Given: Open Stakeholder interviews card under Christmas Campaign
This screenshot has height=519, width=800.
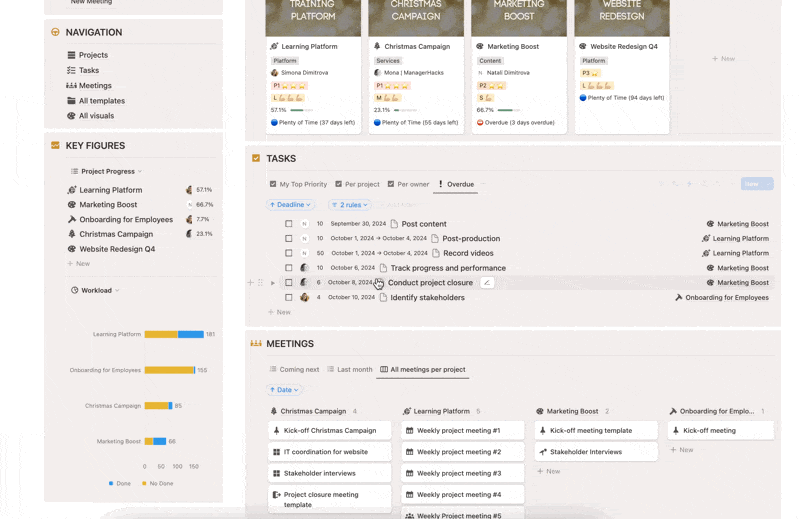Looking at the screenshot, I should point(330,474).
